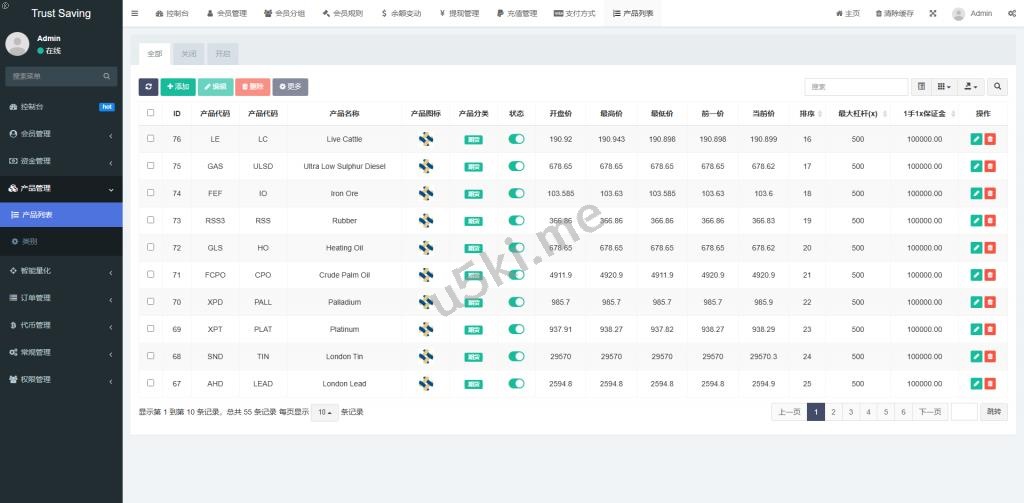Click the refresh table icon button
Image resolution: width=1024 pixels, height=503 pixels.
click(x=148, y=87)
